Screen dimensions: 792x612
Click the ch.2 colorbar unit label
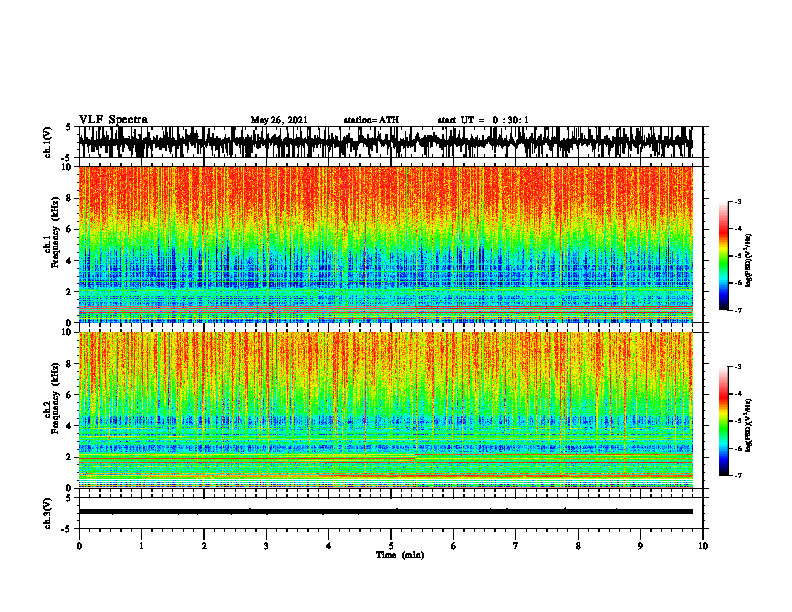(x=749, y=425)
